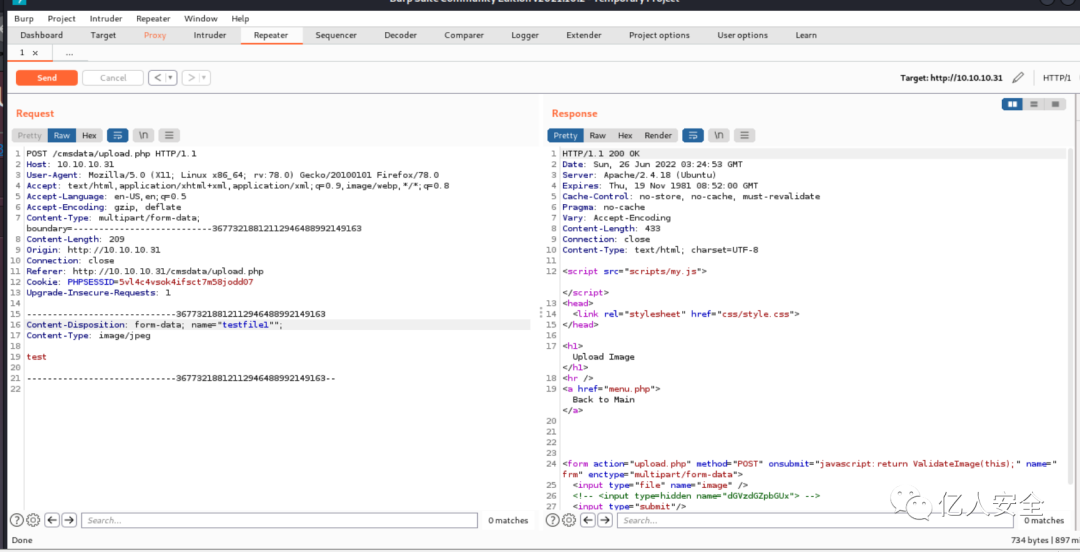
Task: Select Hex view in Response pane
Action: coord(625,135)
